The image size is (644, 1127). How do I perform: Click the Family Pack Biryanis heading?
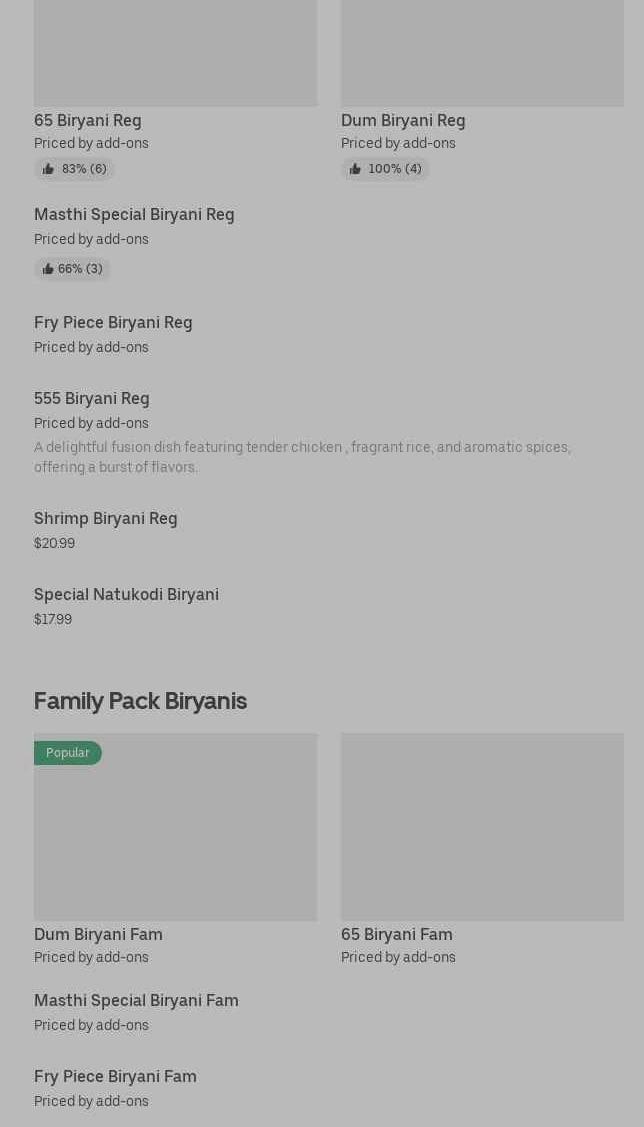pos(140,701)
